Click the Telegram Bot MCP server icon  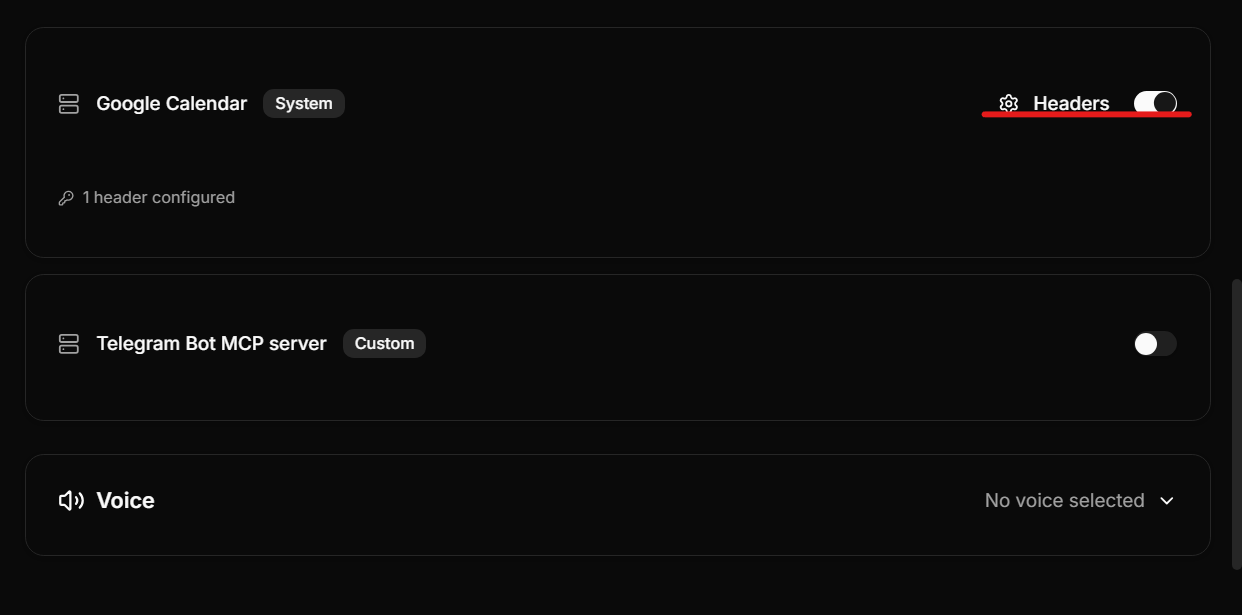point(68,343)
